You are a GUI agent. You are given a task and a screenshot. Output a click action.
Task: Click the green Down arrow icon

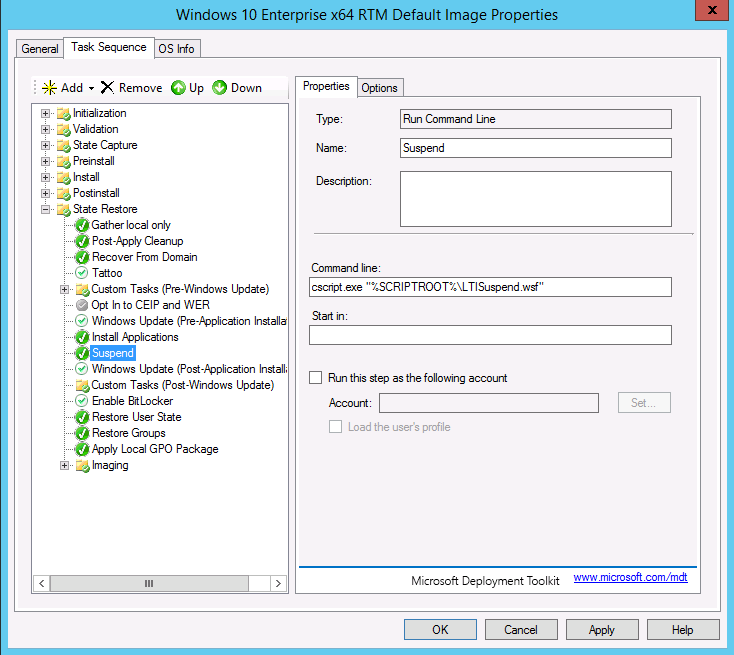pyautogui.click(x=220, y=88)
